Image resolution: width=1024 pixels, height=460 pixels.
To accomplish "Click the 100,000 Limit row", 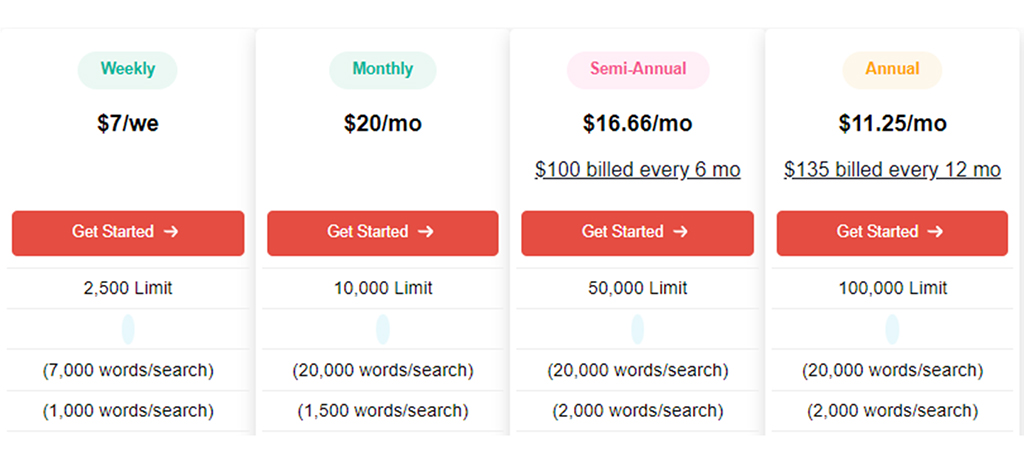I will click(x=892, y=288).
